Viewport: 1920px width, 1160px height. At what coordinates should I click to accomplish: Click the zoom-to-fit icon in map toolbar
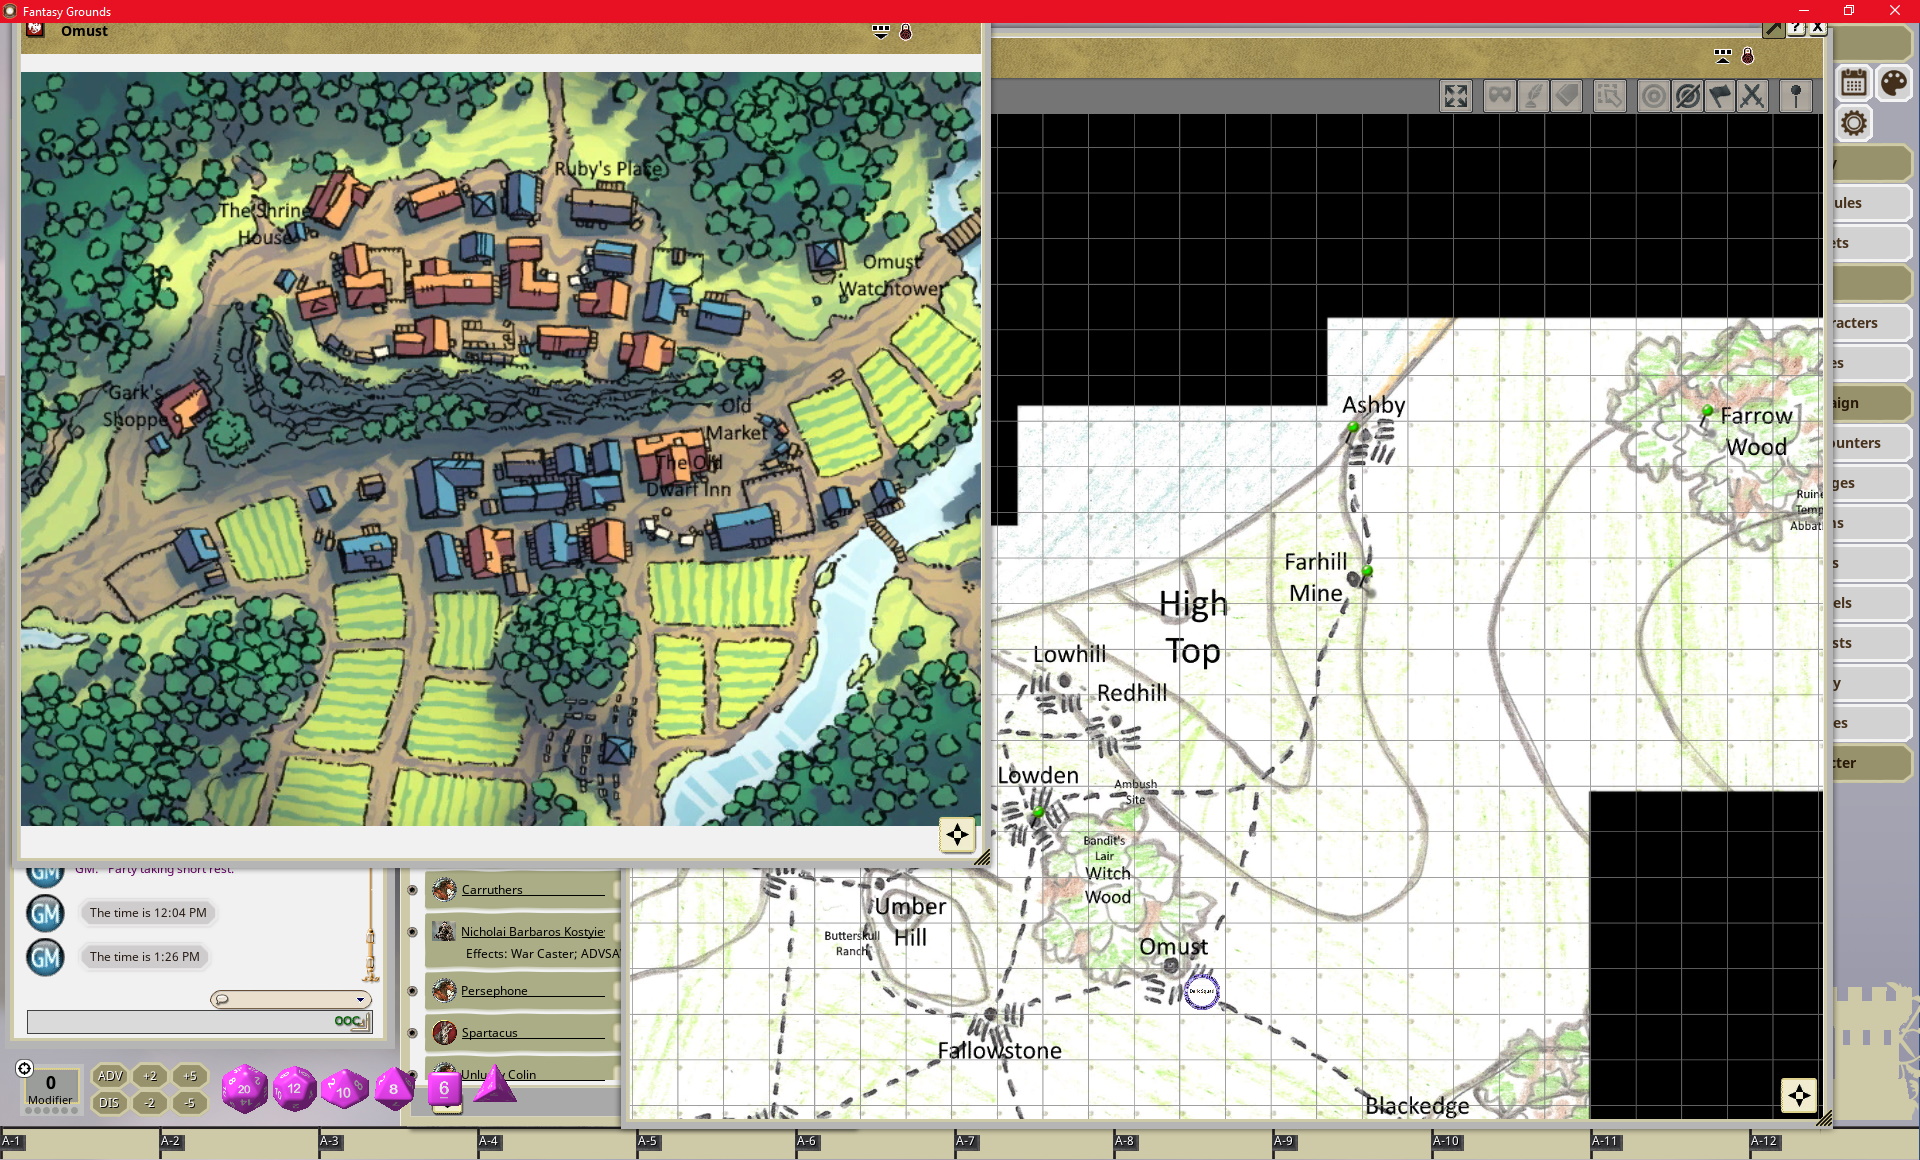[1455, 96]
